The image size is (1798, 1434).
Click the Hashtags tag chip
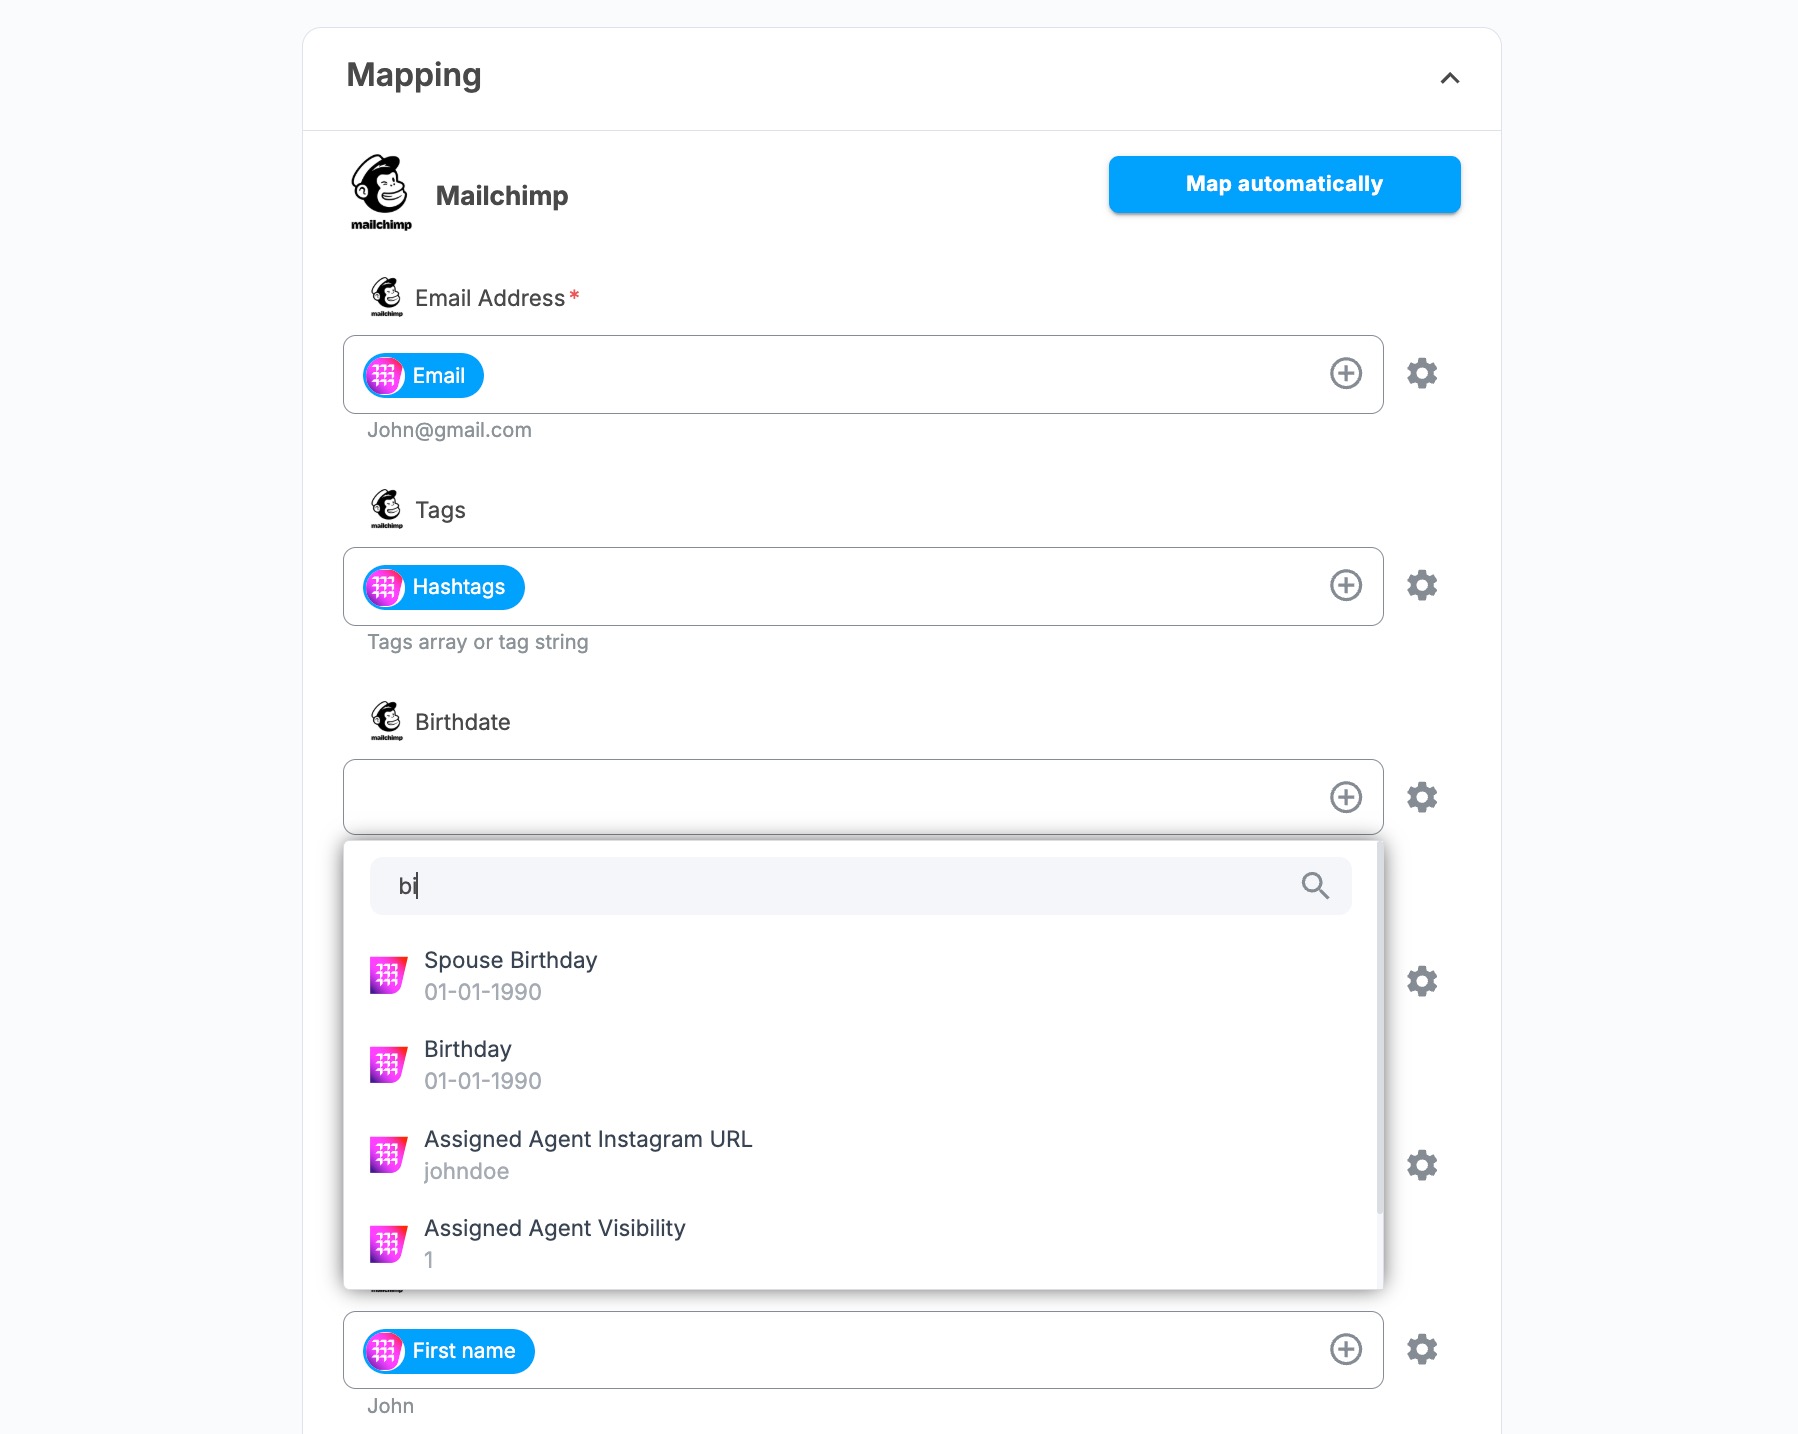443,587
